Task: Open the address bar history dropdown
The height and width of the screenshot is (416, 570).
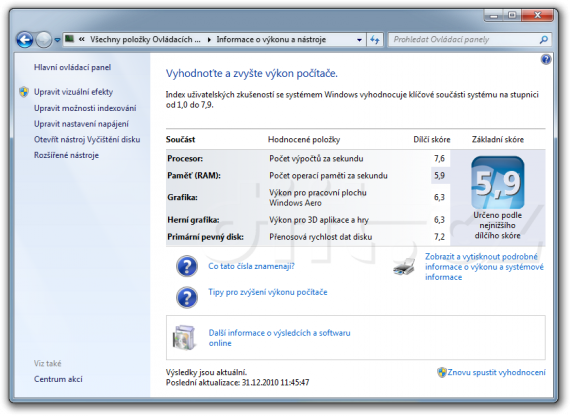Action: [x=359, y=40]
